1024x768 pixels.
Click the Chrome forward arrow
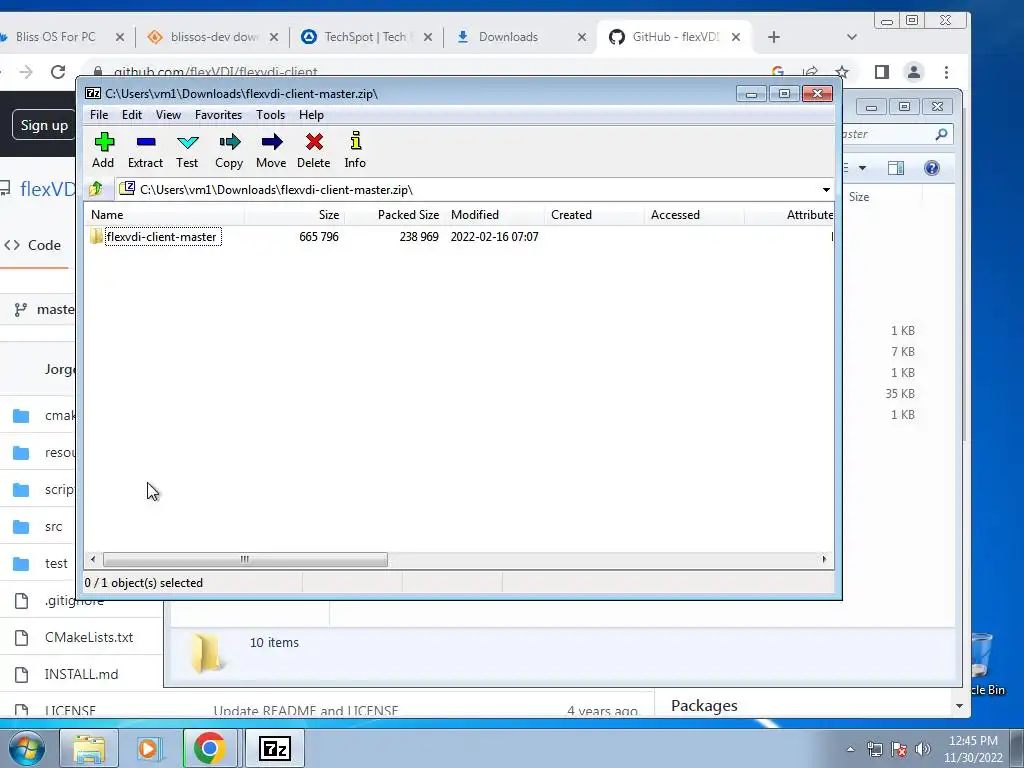pyautogui.click(x=26, y=72)
